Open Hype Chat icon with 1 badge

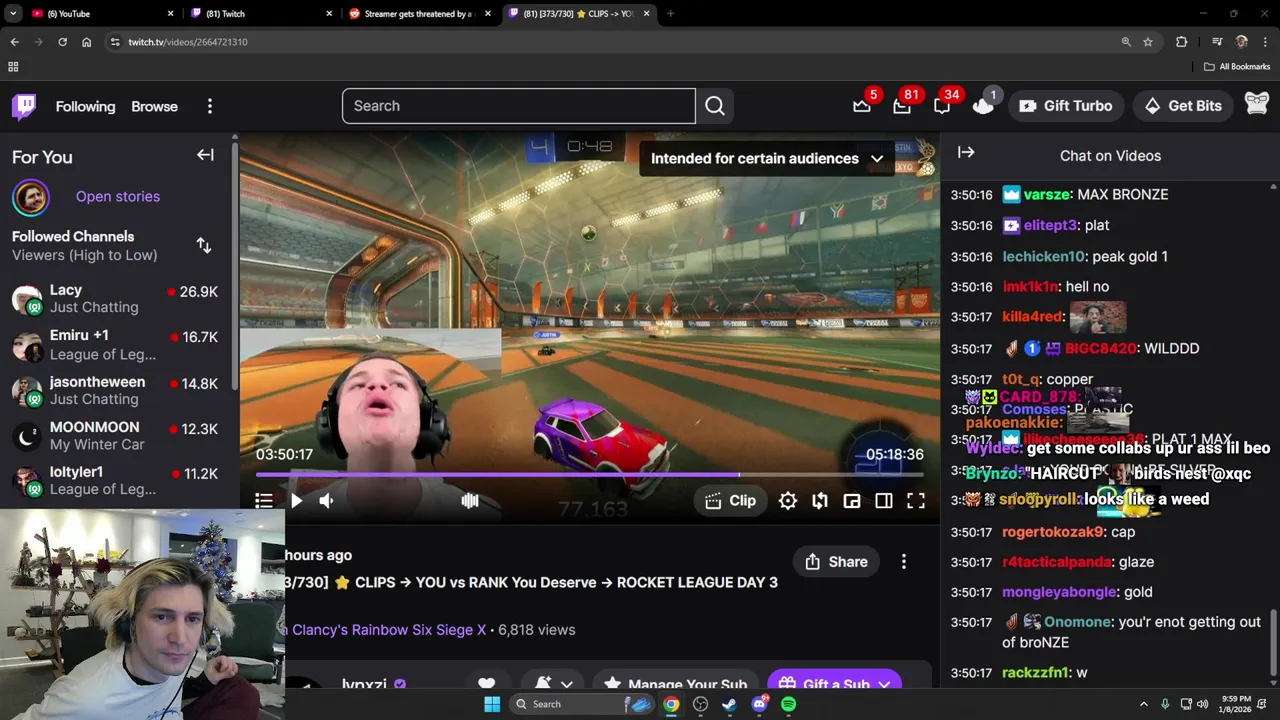click(x=983, y=106)
